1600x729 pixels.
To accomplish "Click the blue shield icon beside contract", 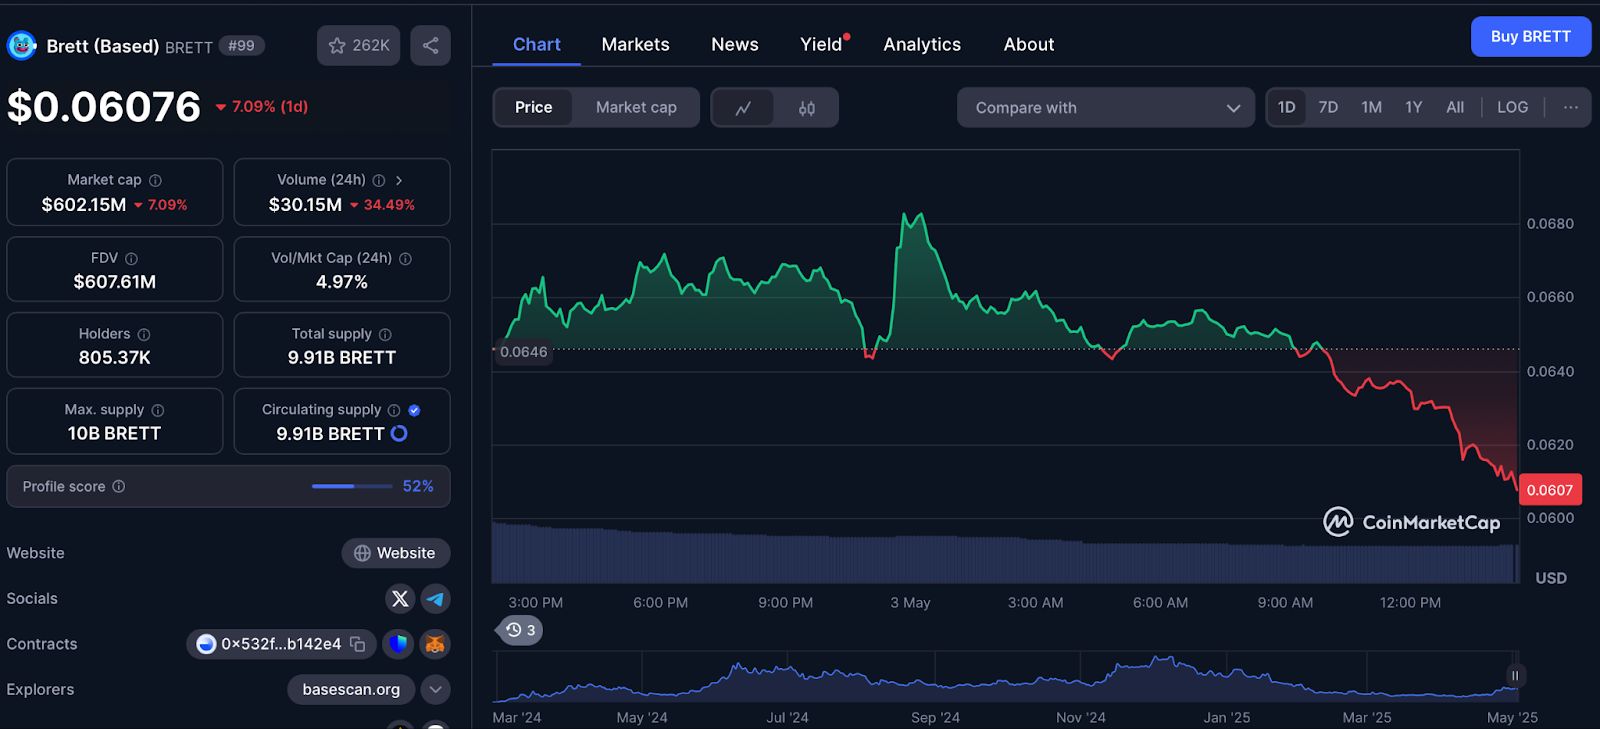I will [398, 644].
